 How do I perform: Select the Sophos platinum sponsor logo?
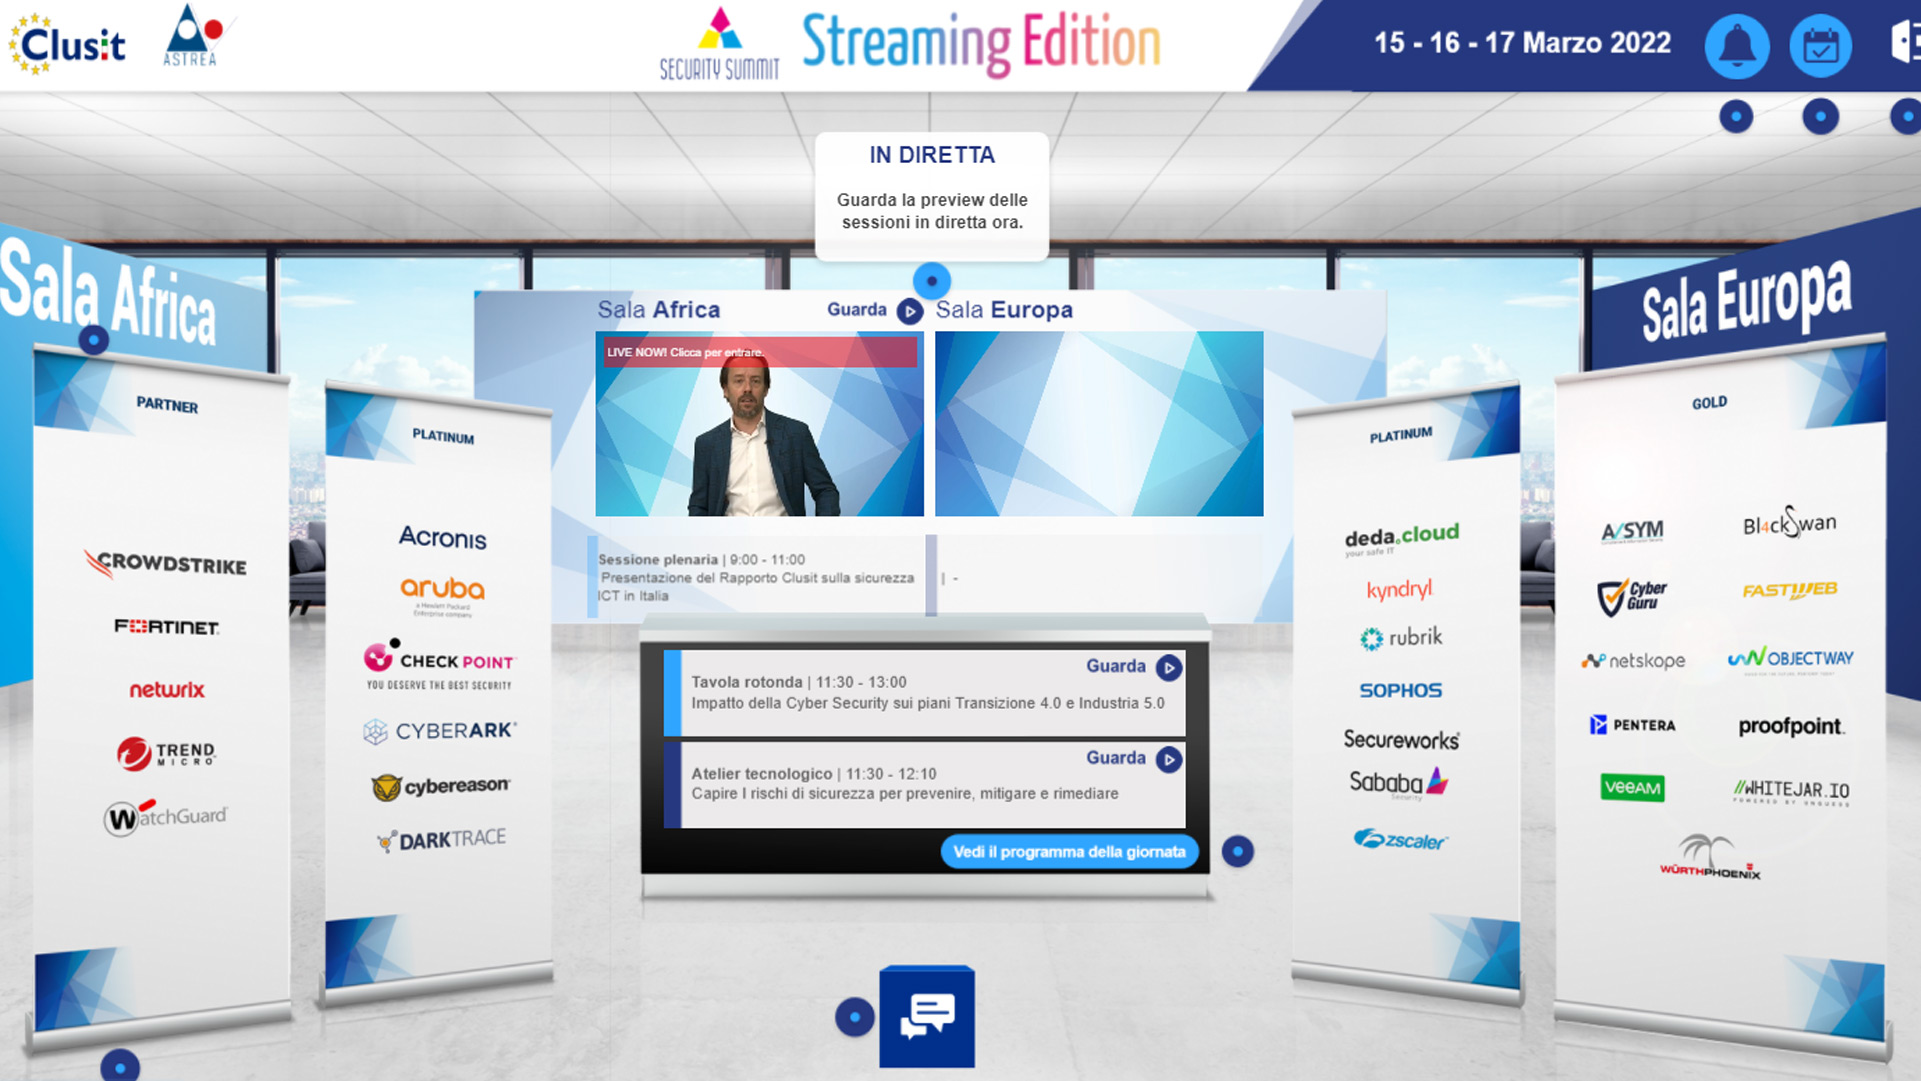pyautogui.click(x=1400, y=690)
